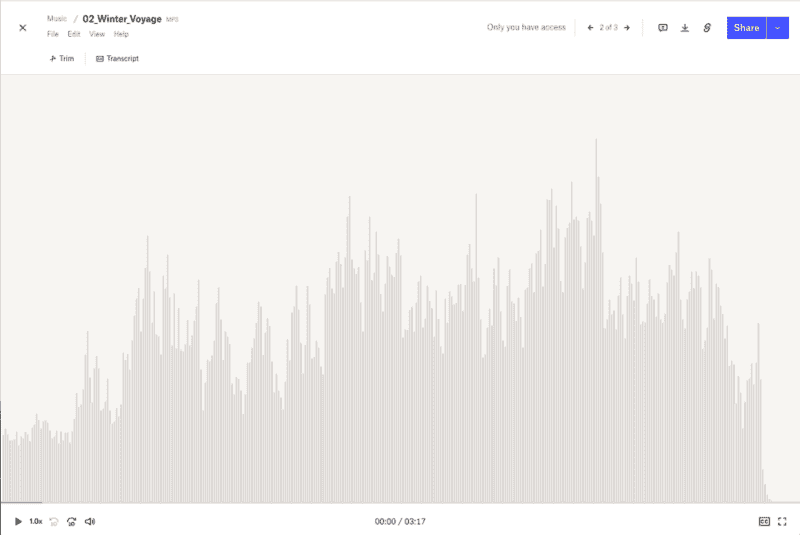Screen dimensions: 800x535
Task: Click the Share button
Action: [x=746, y=28]
